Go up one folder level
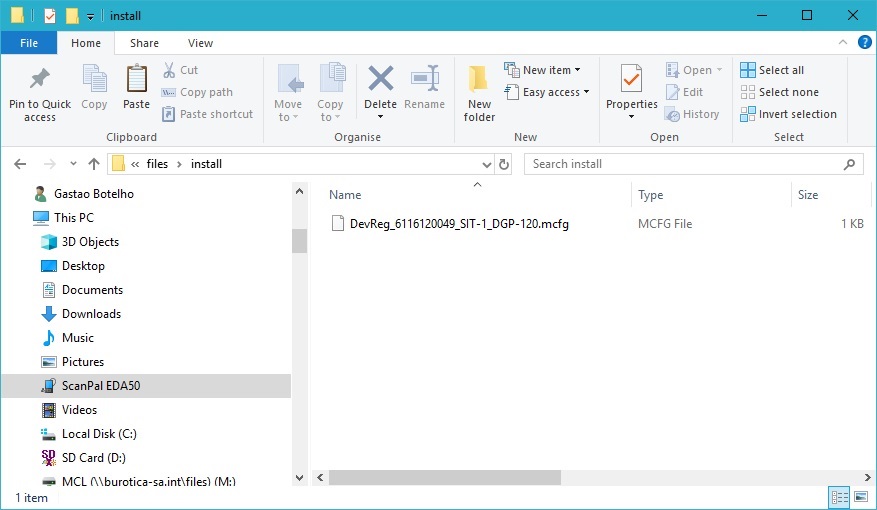 point(94,164)
